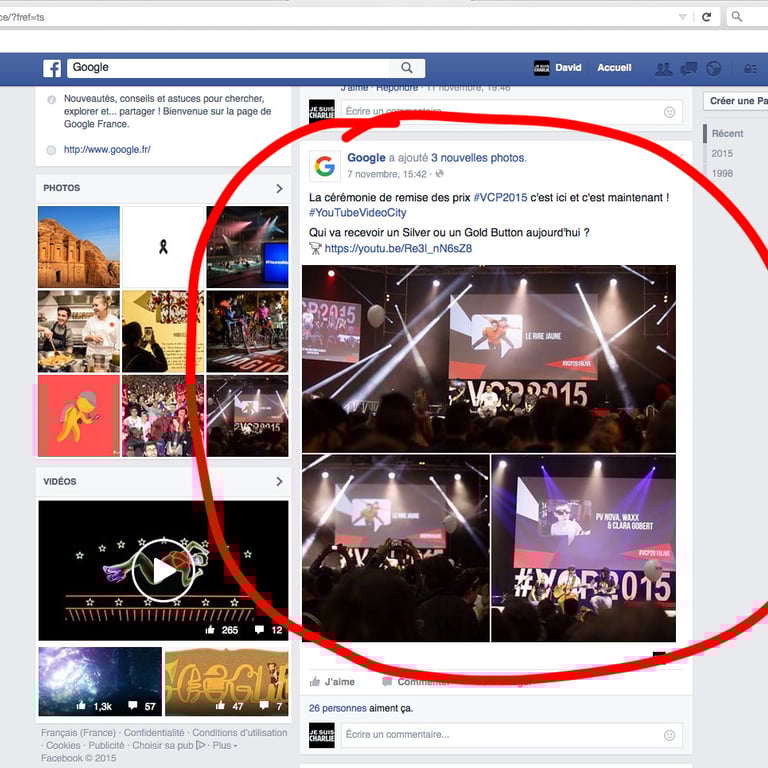Open the large VCP2015 stage photo
Viewport: 768px width, 768px height.
[489, 359]
